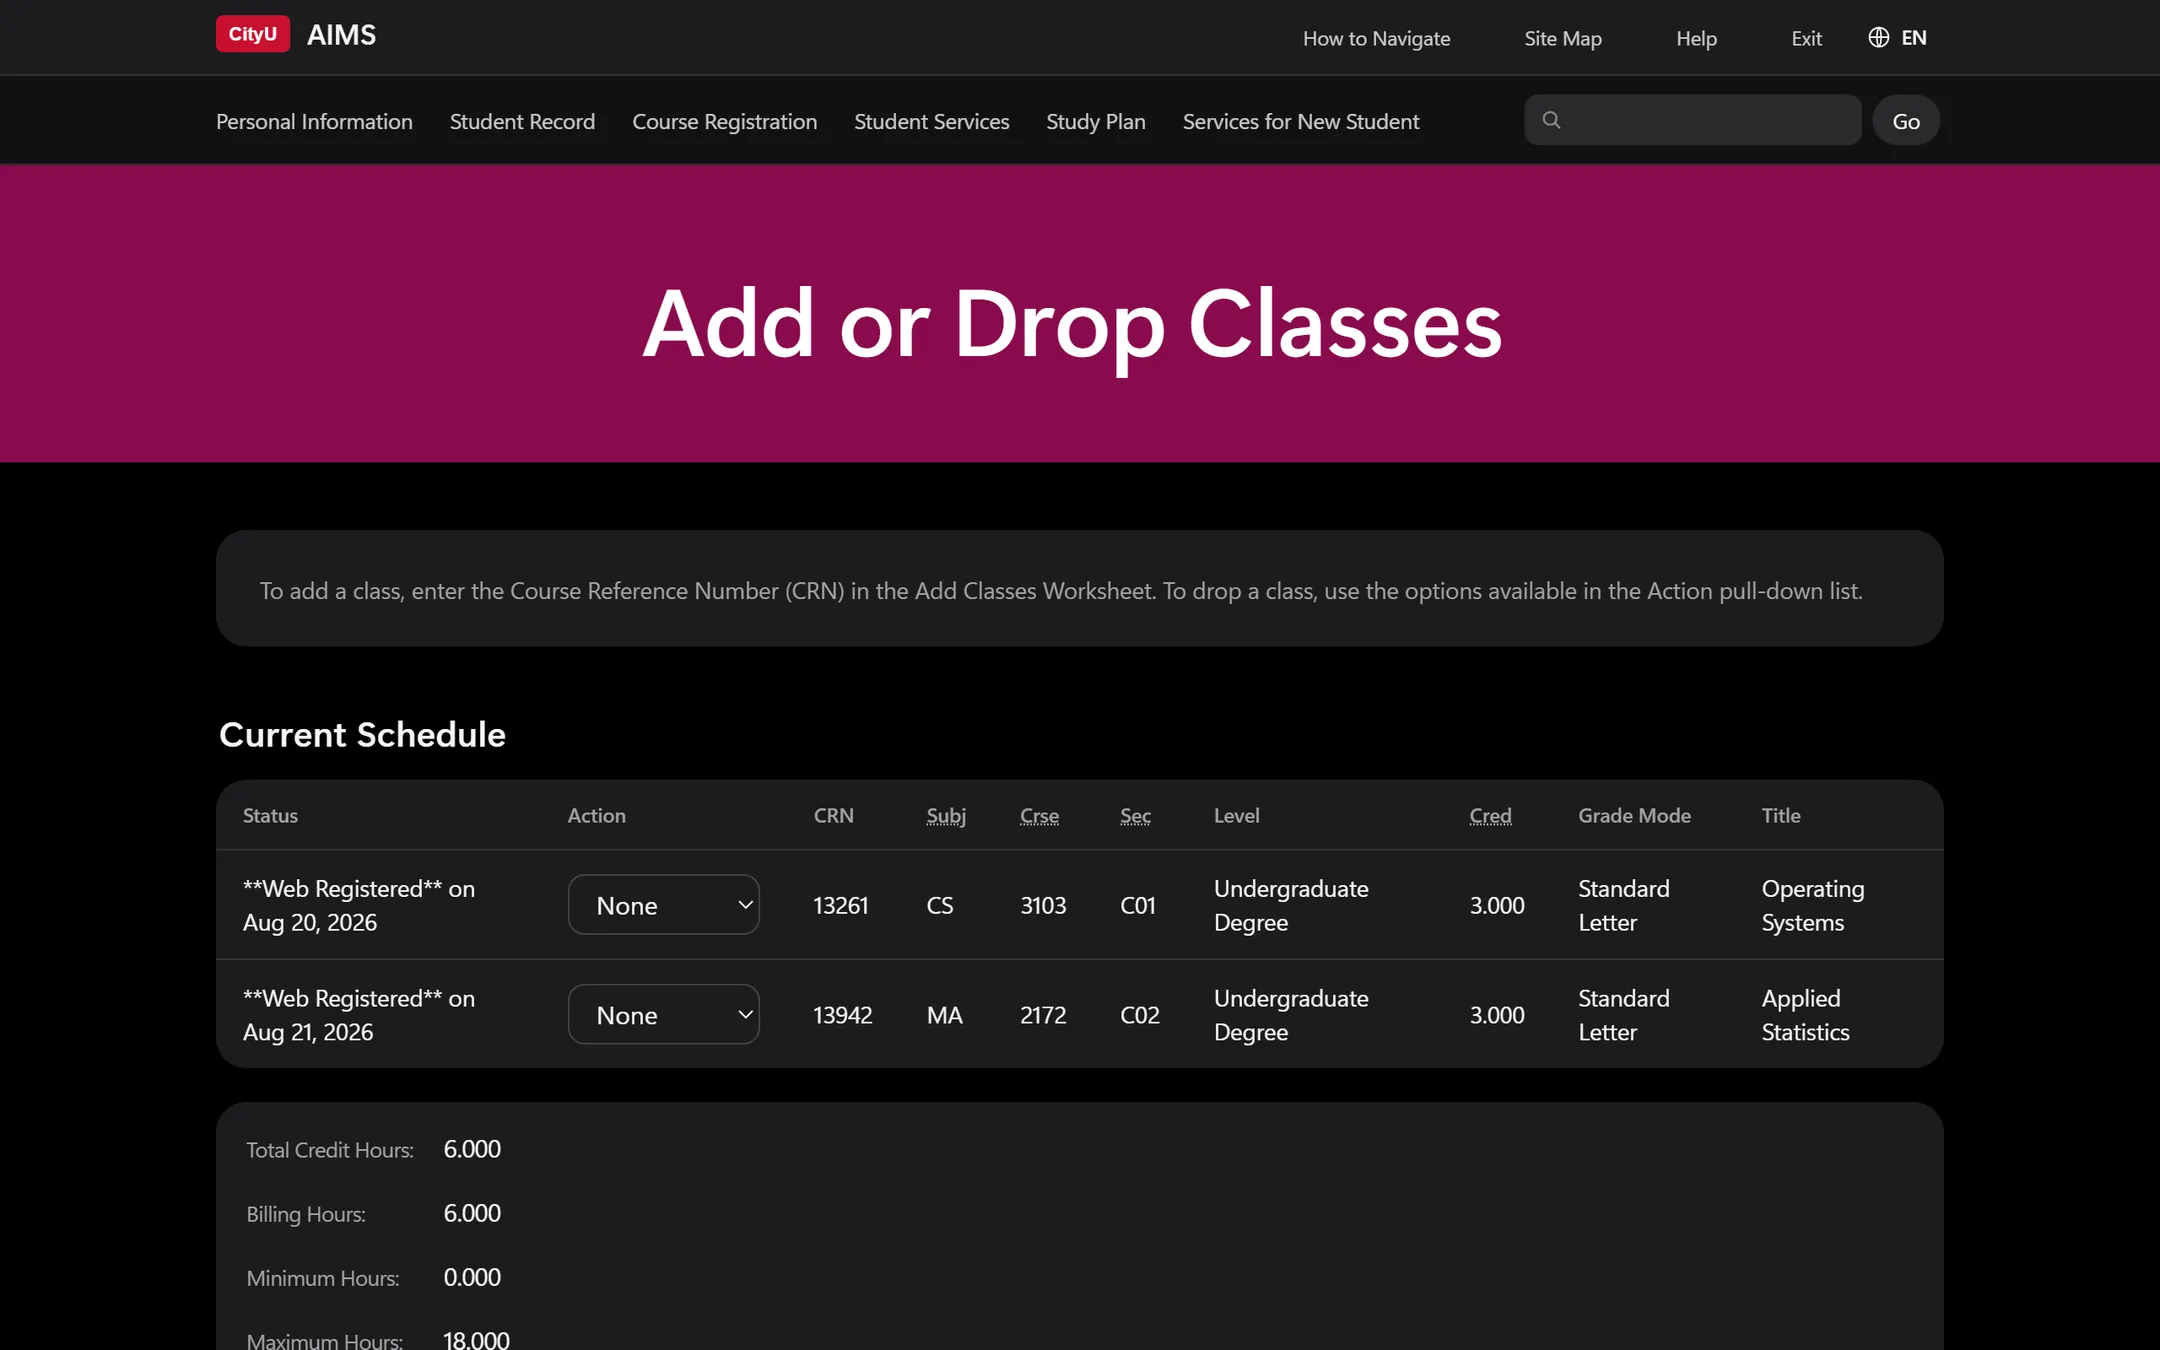This screenshot has height=1350, width=2160.
Task: Click the Applied Statistics title cell
Action: tap(1805, 1016)
